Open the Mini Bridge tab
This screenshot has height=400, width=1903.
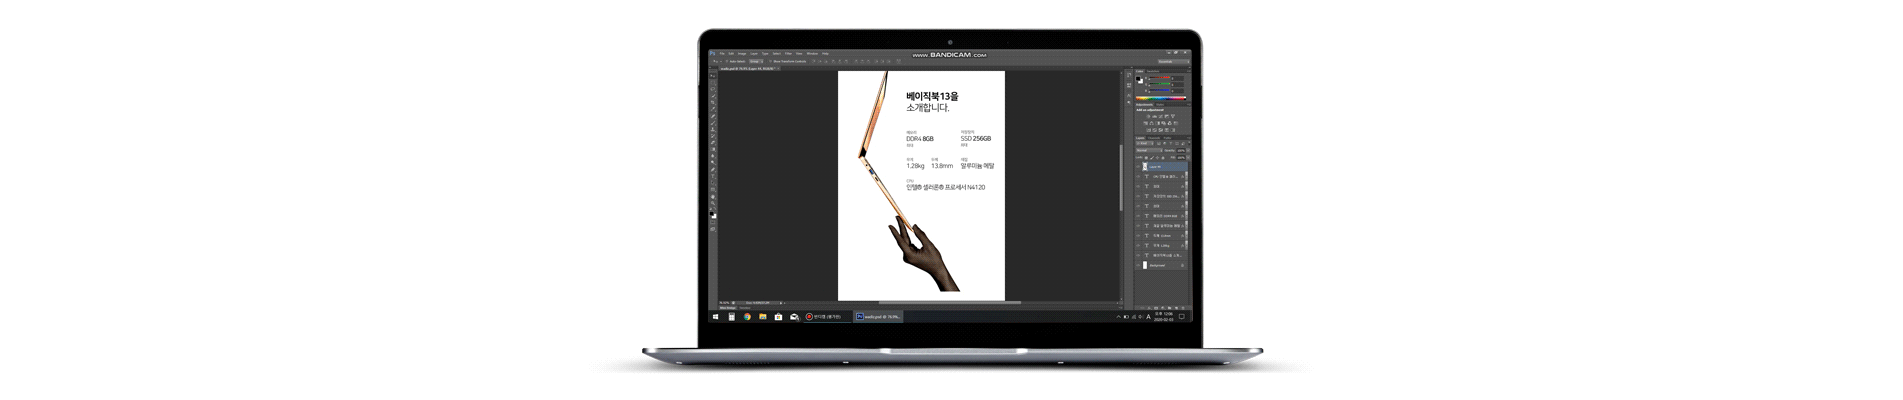pos(727,308)
